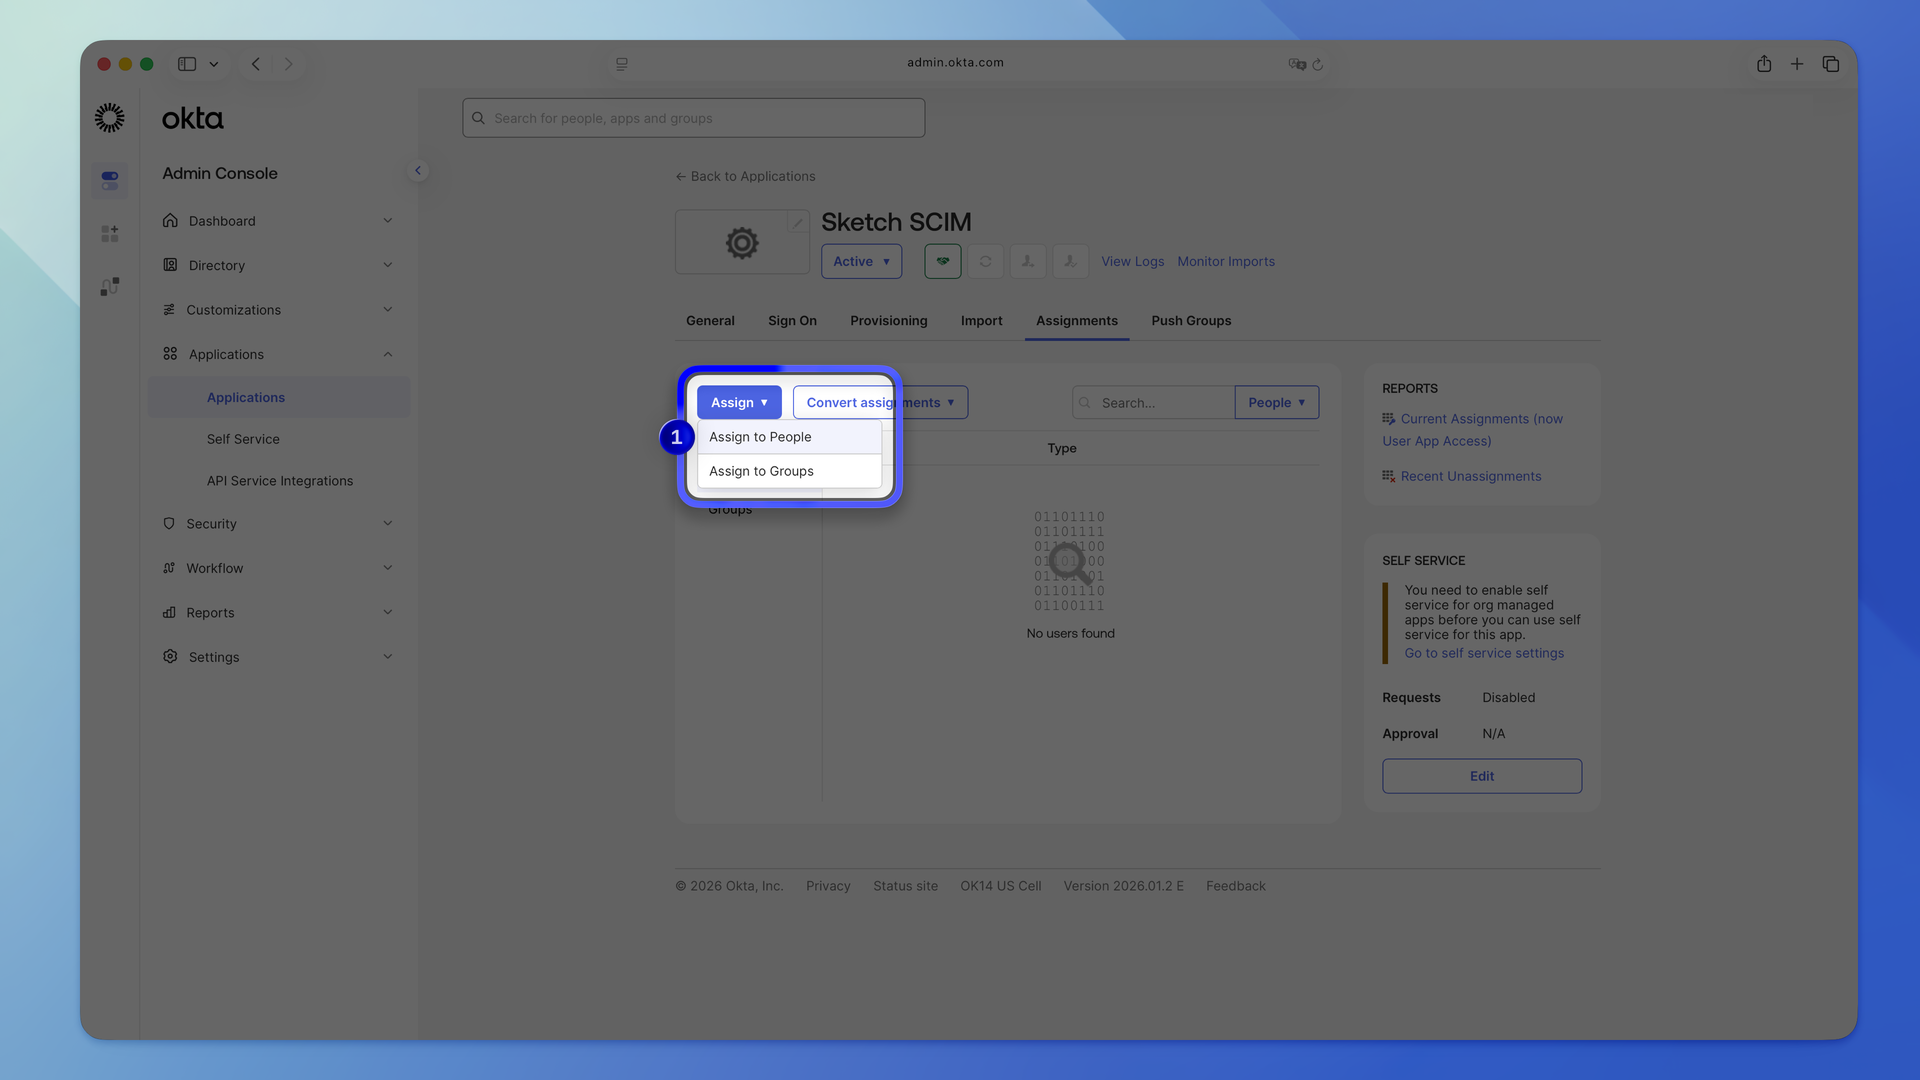Click the Safari sidebar toggle icon
This screenshot has width=1920, height=1080.
pyautogui.click(x=187, y=64)
